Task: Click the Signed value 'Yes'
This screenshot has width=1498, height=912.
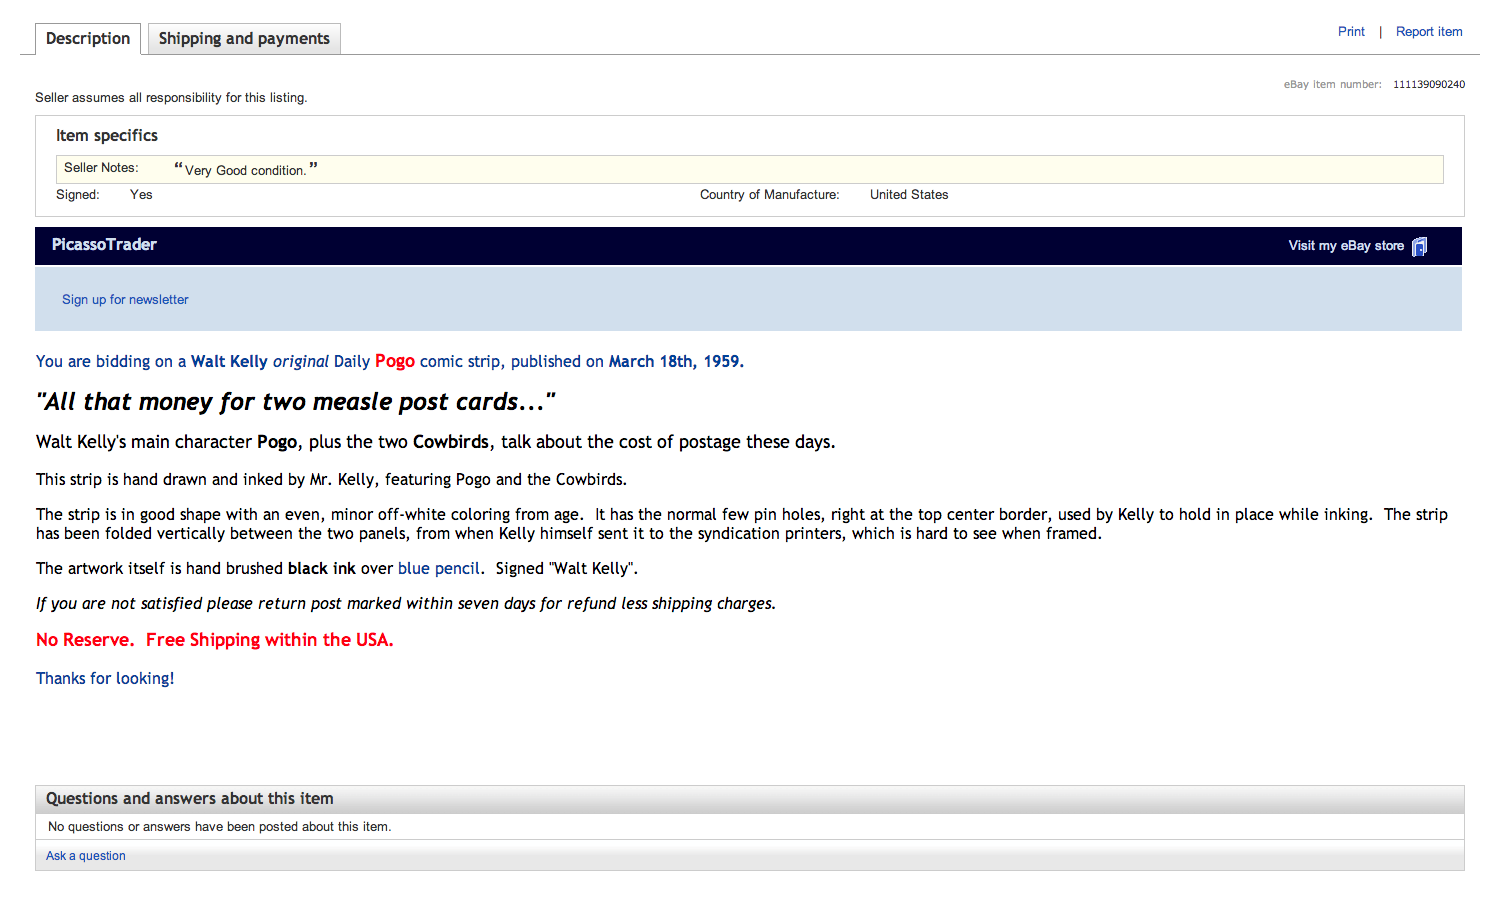Action: click(x=141, y=195)
